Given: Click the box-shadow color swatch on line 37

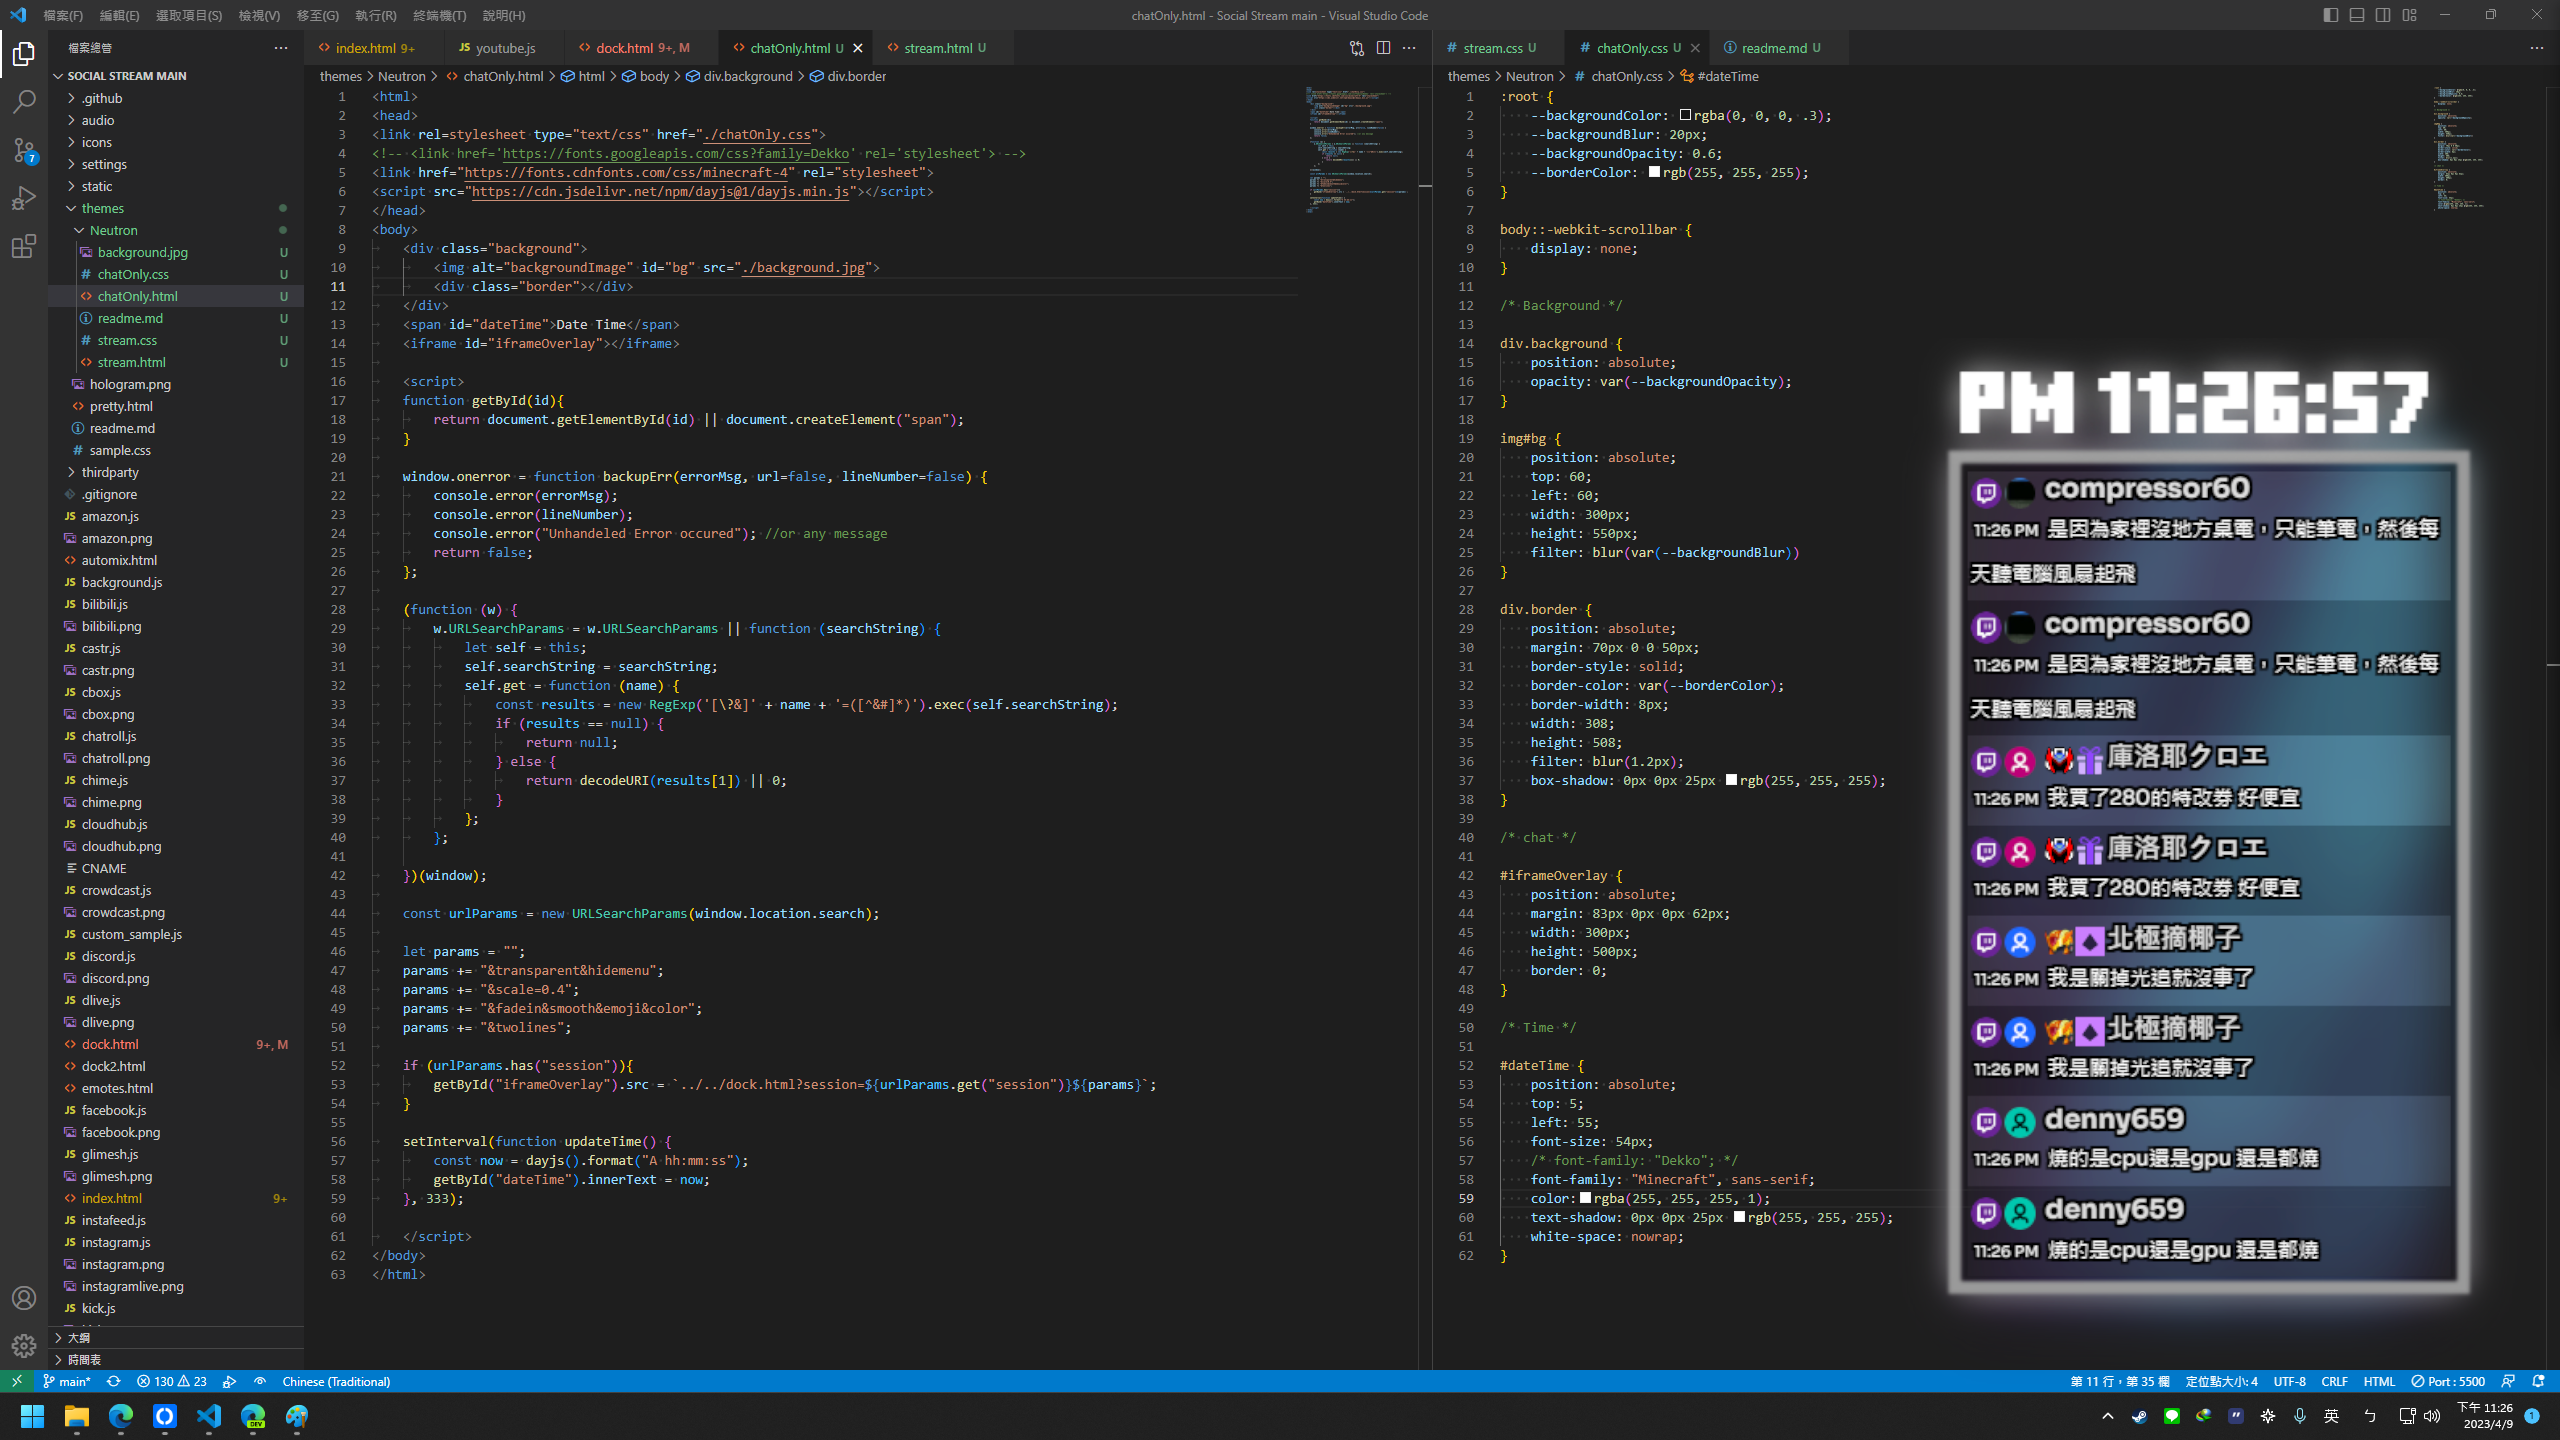Looking at the screenshot, I should point(1731,780).
